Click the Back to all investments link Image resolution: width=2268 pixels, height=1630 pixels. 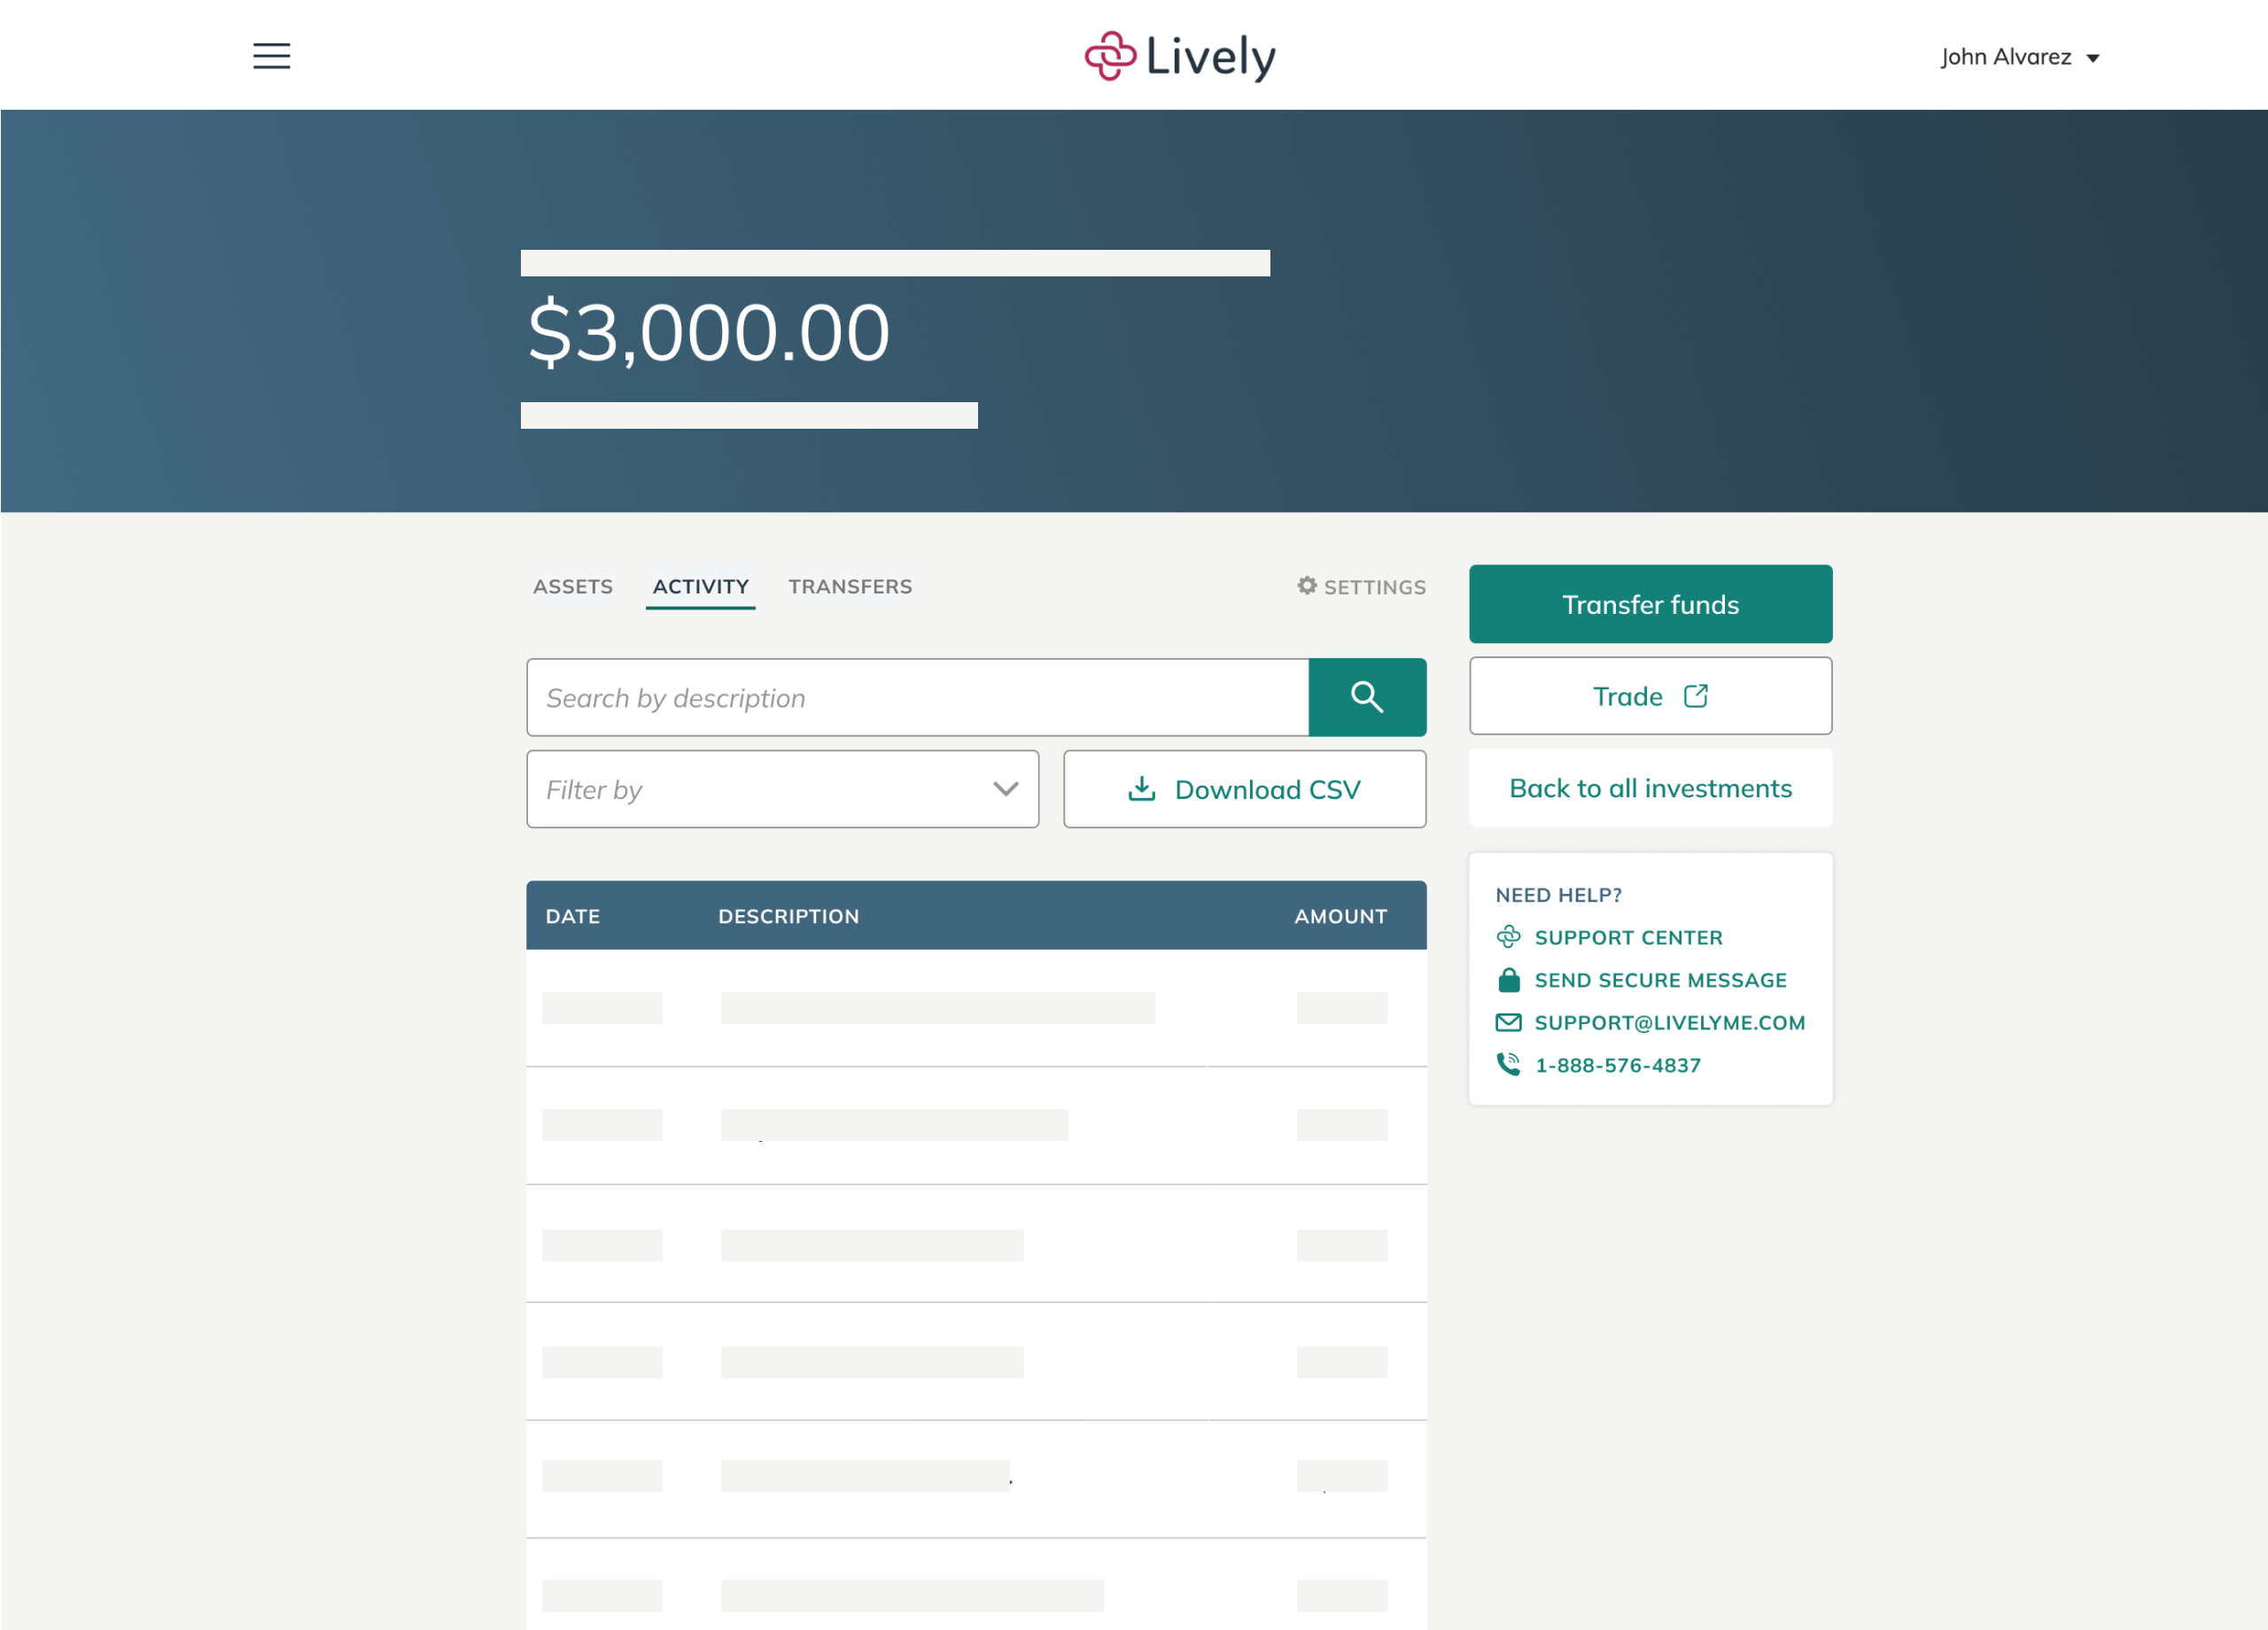tap(1650, 787)
